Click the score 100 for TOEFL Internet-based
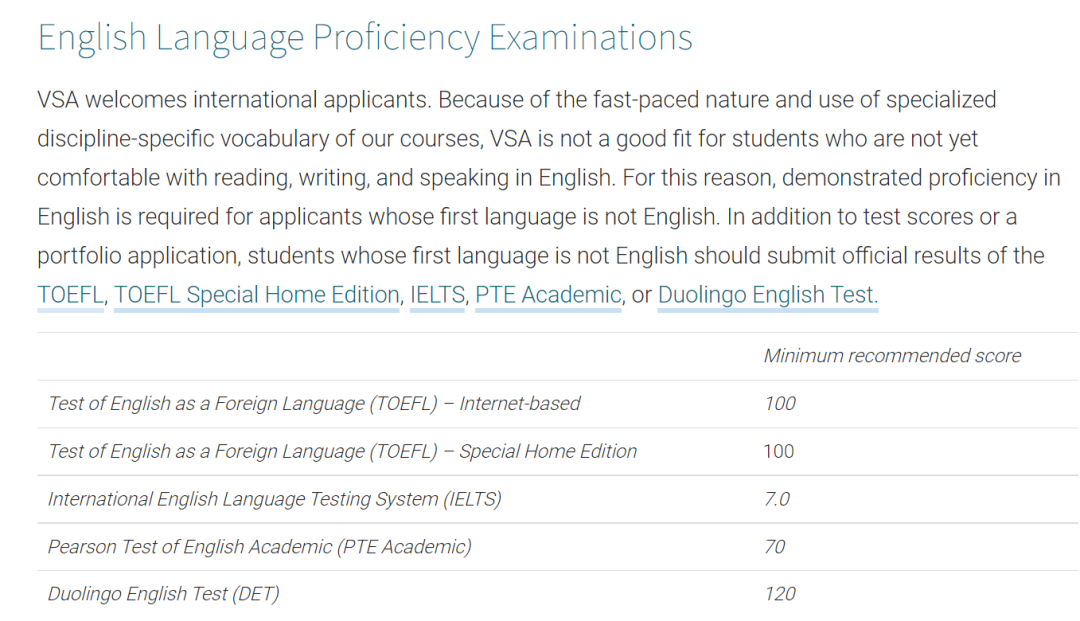 pos(780,403)
